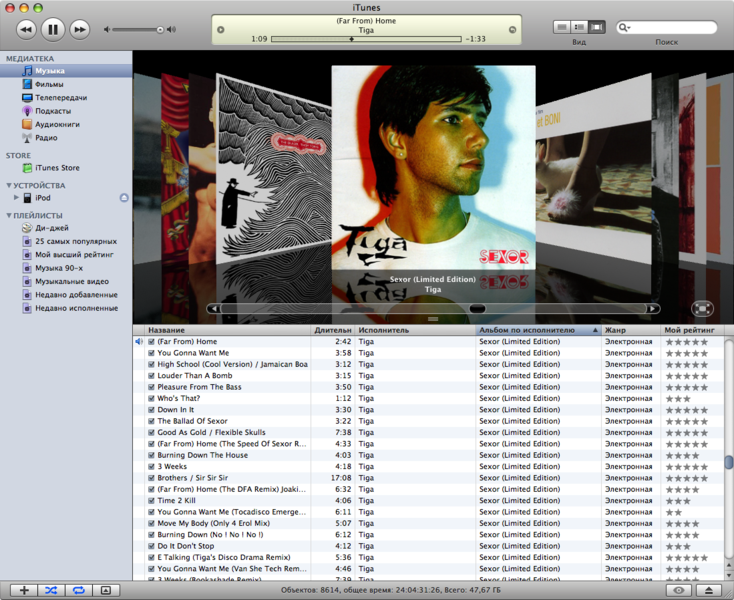Switch to list view button
The height and width of the screenshot is (600, 734).
coord(563,27)
